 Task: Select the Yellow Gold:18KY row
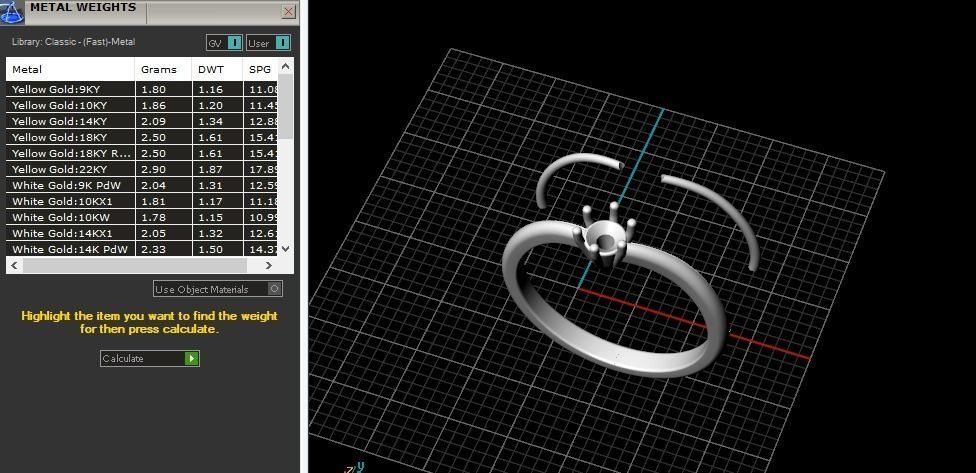point(142,137)
